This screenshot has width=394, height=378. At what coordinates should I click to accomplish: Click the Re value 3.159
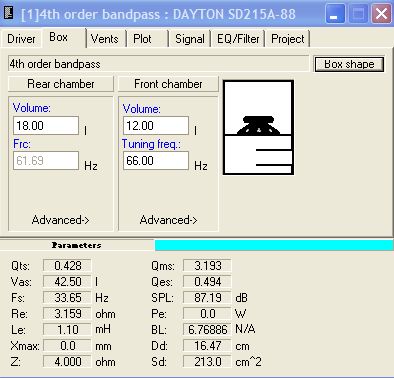coord(67,314)
